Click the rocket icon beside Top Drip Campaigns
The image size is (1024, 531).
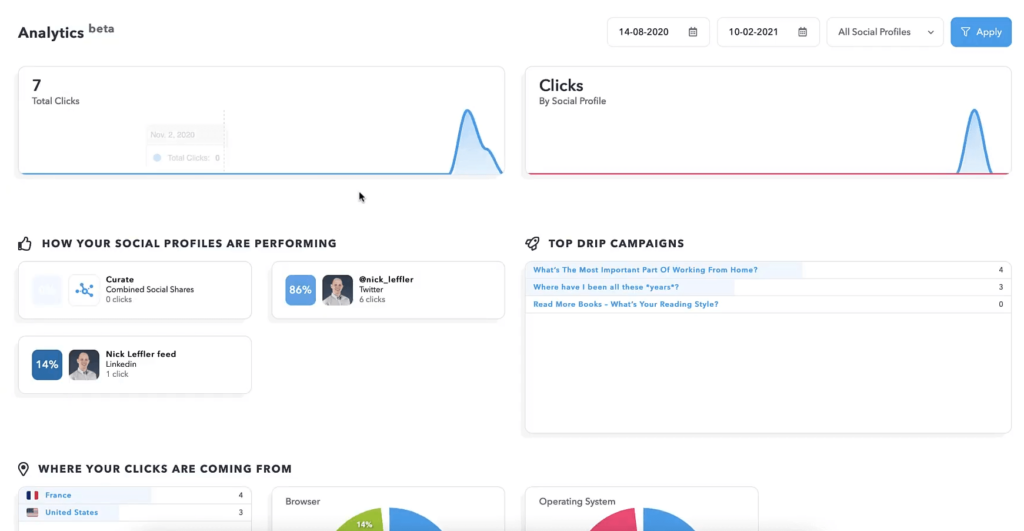532,244
